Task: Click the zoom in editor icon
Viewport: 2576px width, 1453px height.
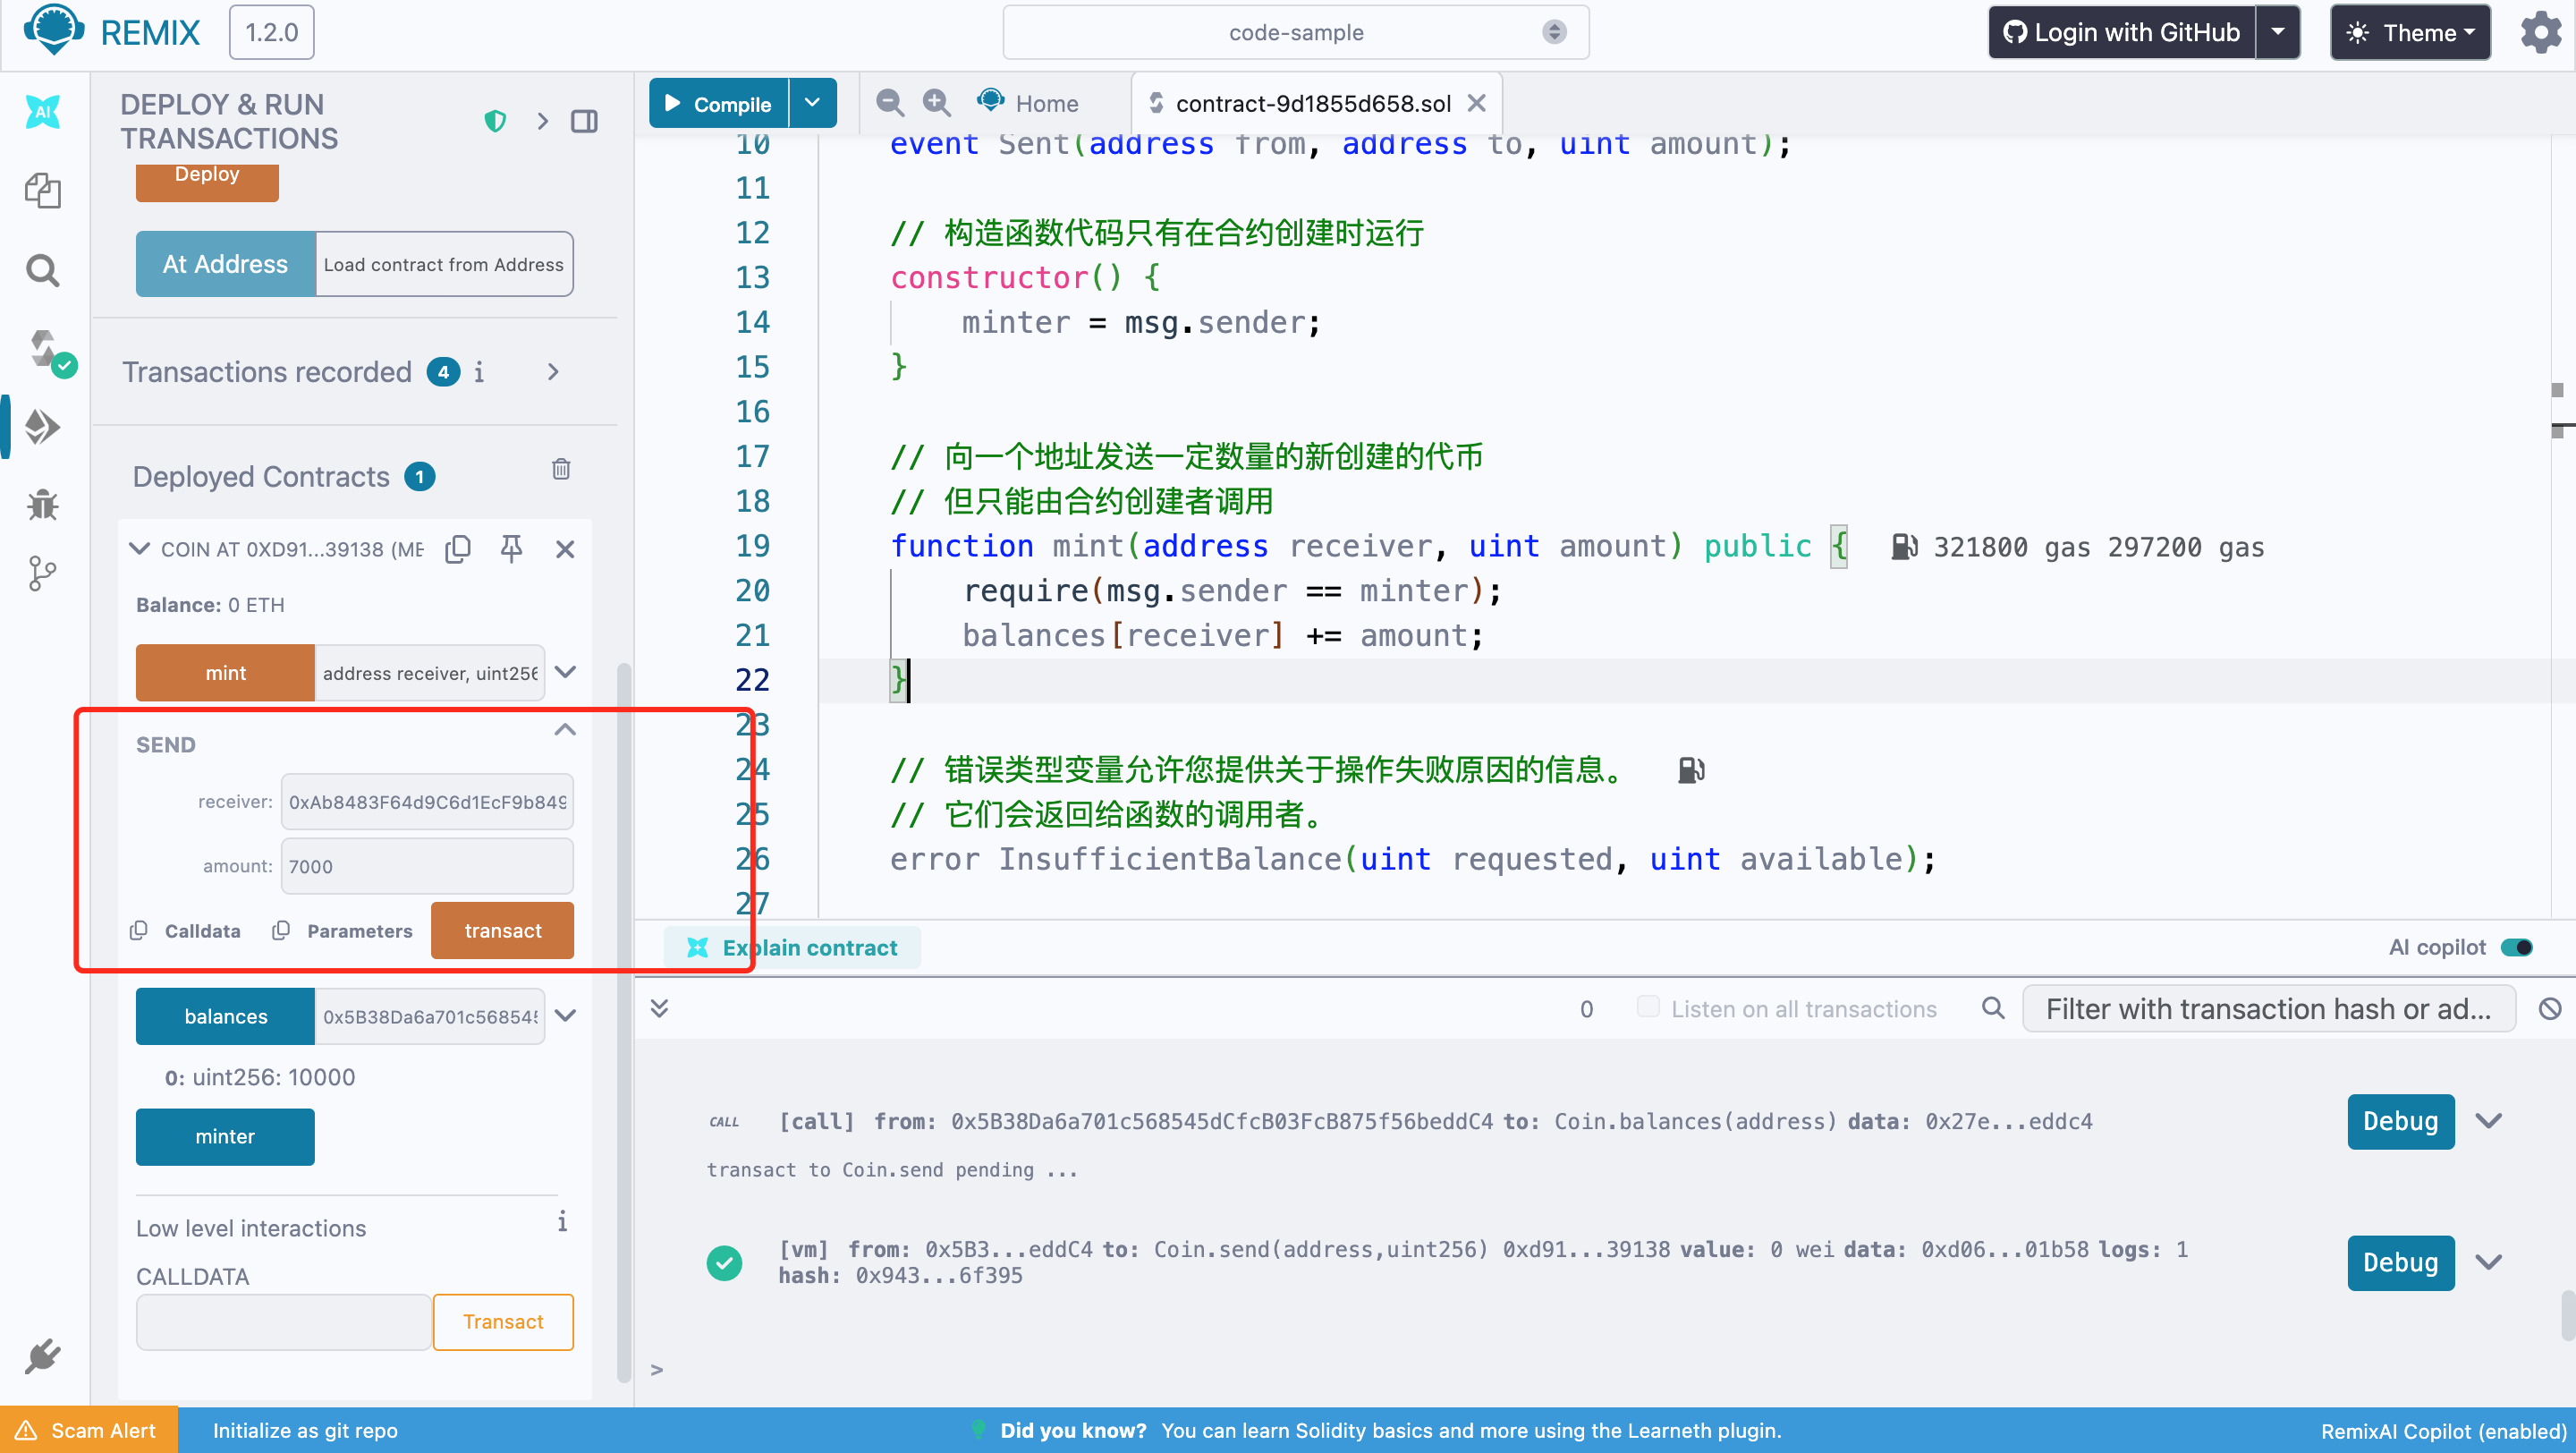Action: (936, 102)
